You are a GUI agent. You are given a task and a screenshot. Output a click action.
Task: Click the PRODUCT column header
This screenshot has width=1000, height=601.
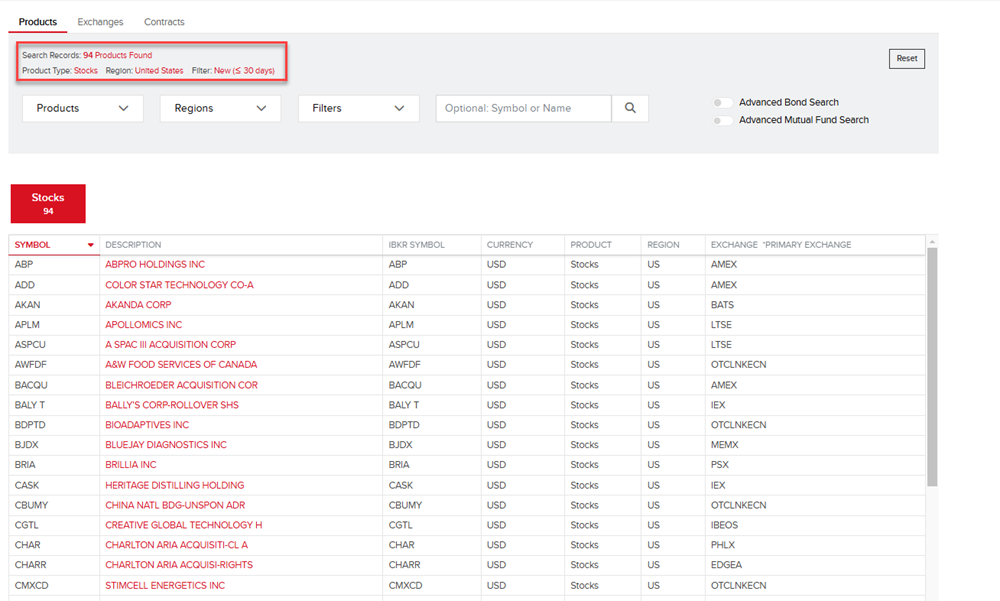591,245
